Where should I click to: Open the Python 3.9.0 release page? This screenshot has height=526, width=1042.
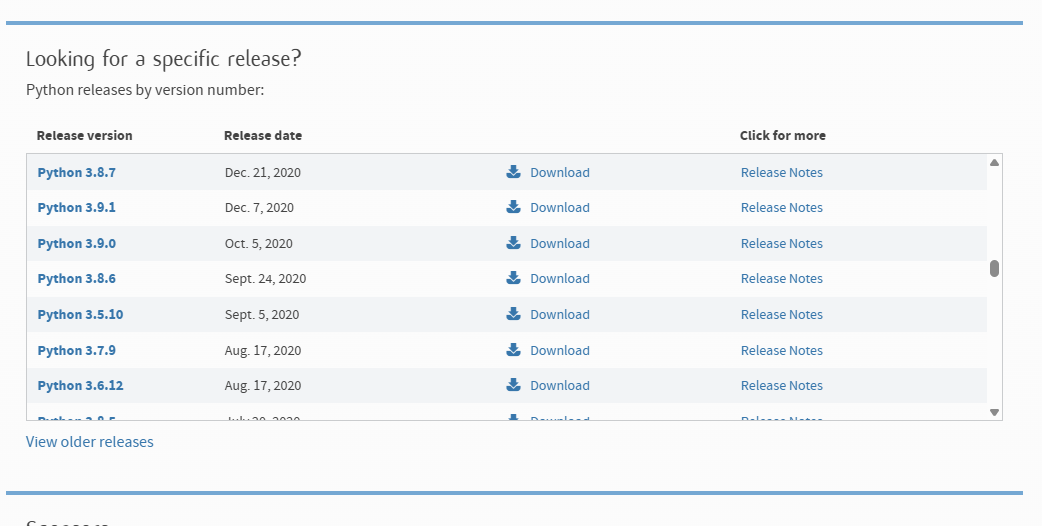pos(76,244)
